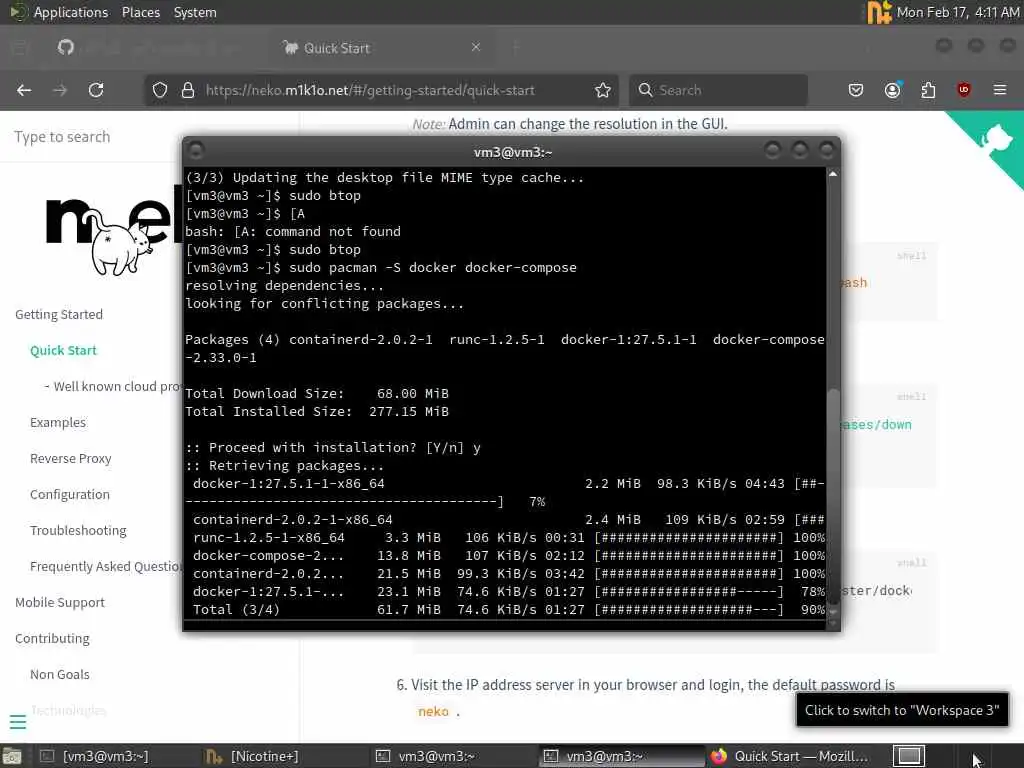Open the Troubleshooting sidebar link

click(x=78, y=530)
